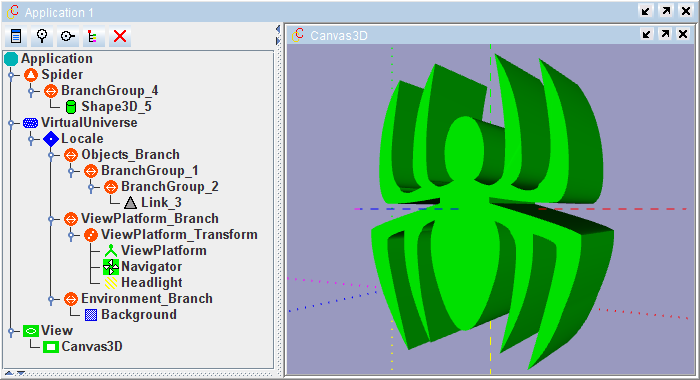The image size is (700, 380).
Task: Select the Spider label in tree
Action: 62,75
